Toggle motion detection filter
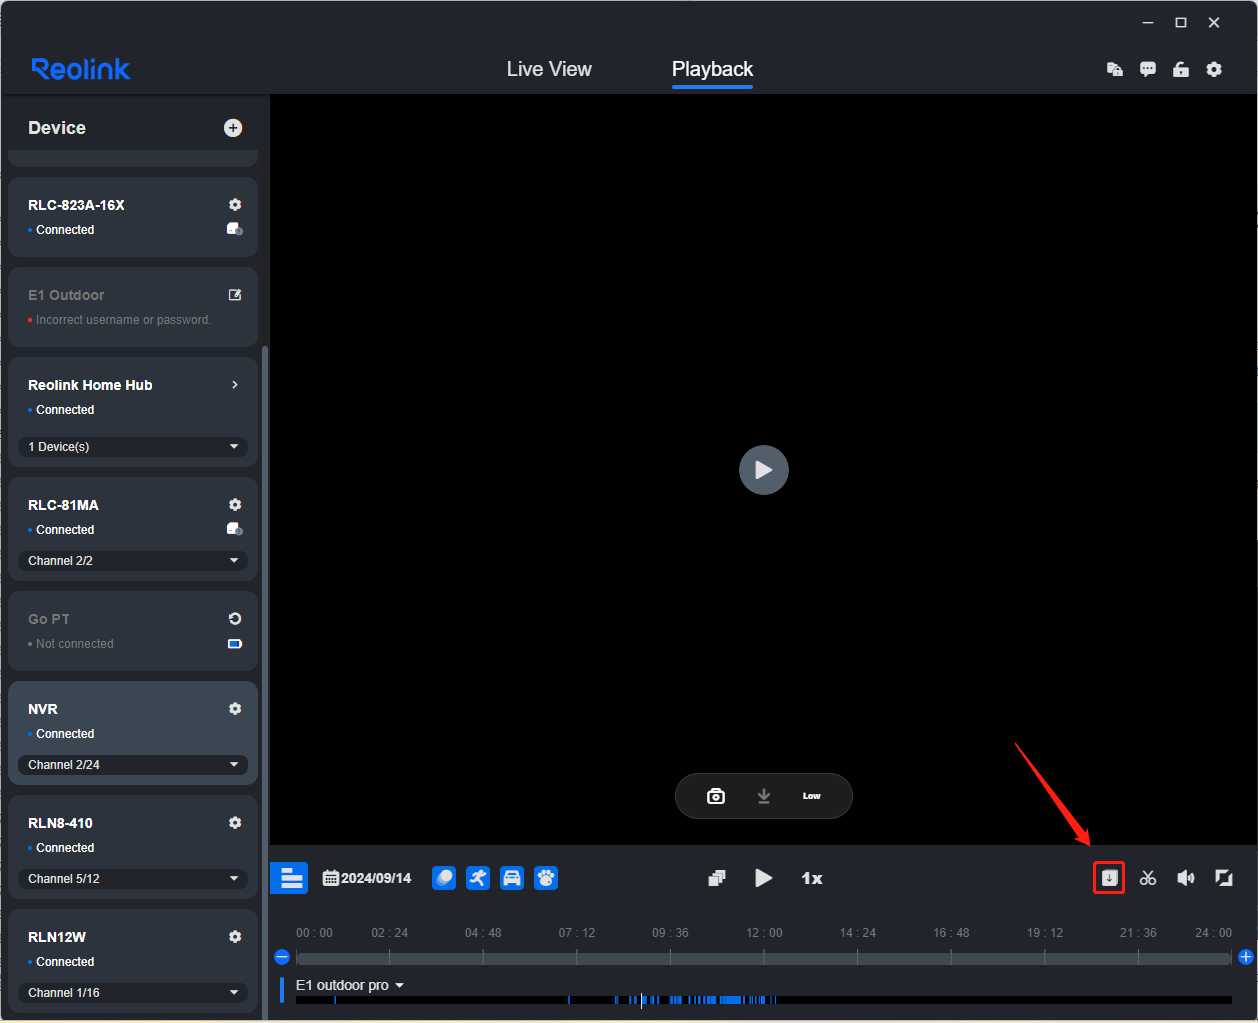Screen dimensions: 1258x1023 [x=444, y=878]
